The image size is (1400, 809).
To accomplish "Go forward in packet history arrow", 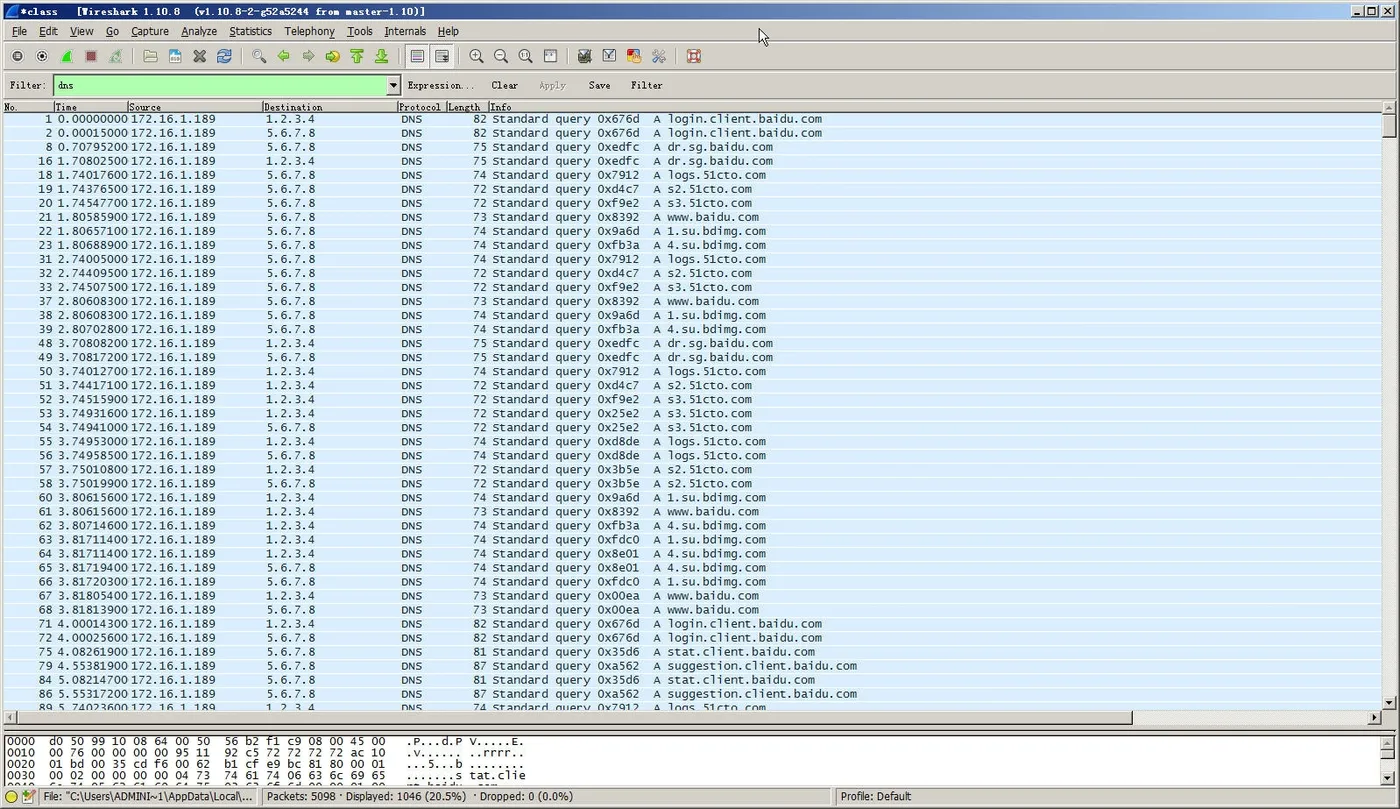I will (x=308, y=57).
